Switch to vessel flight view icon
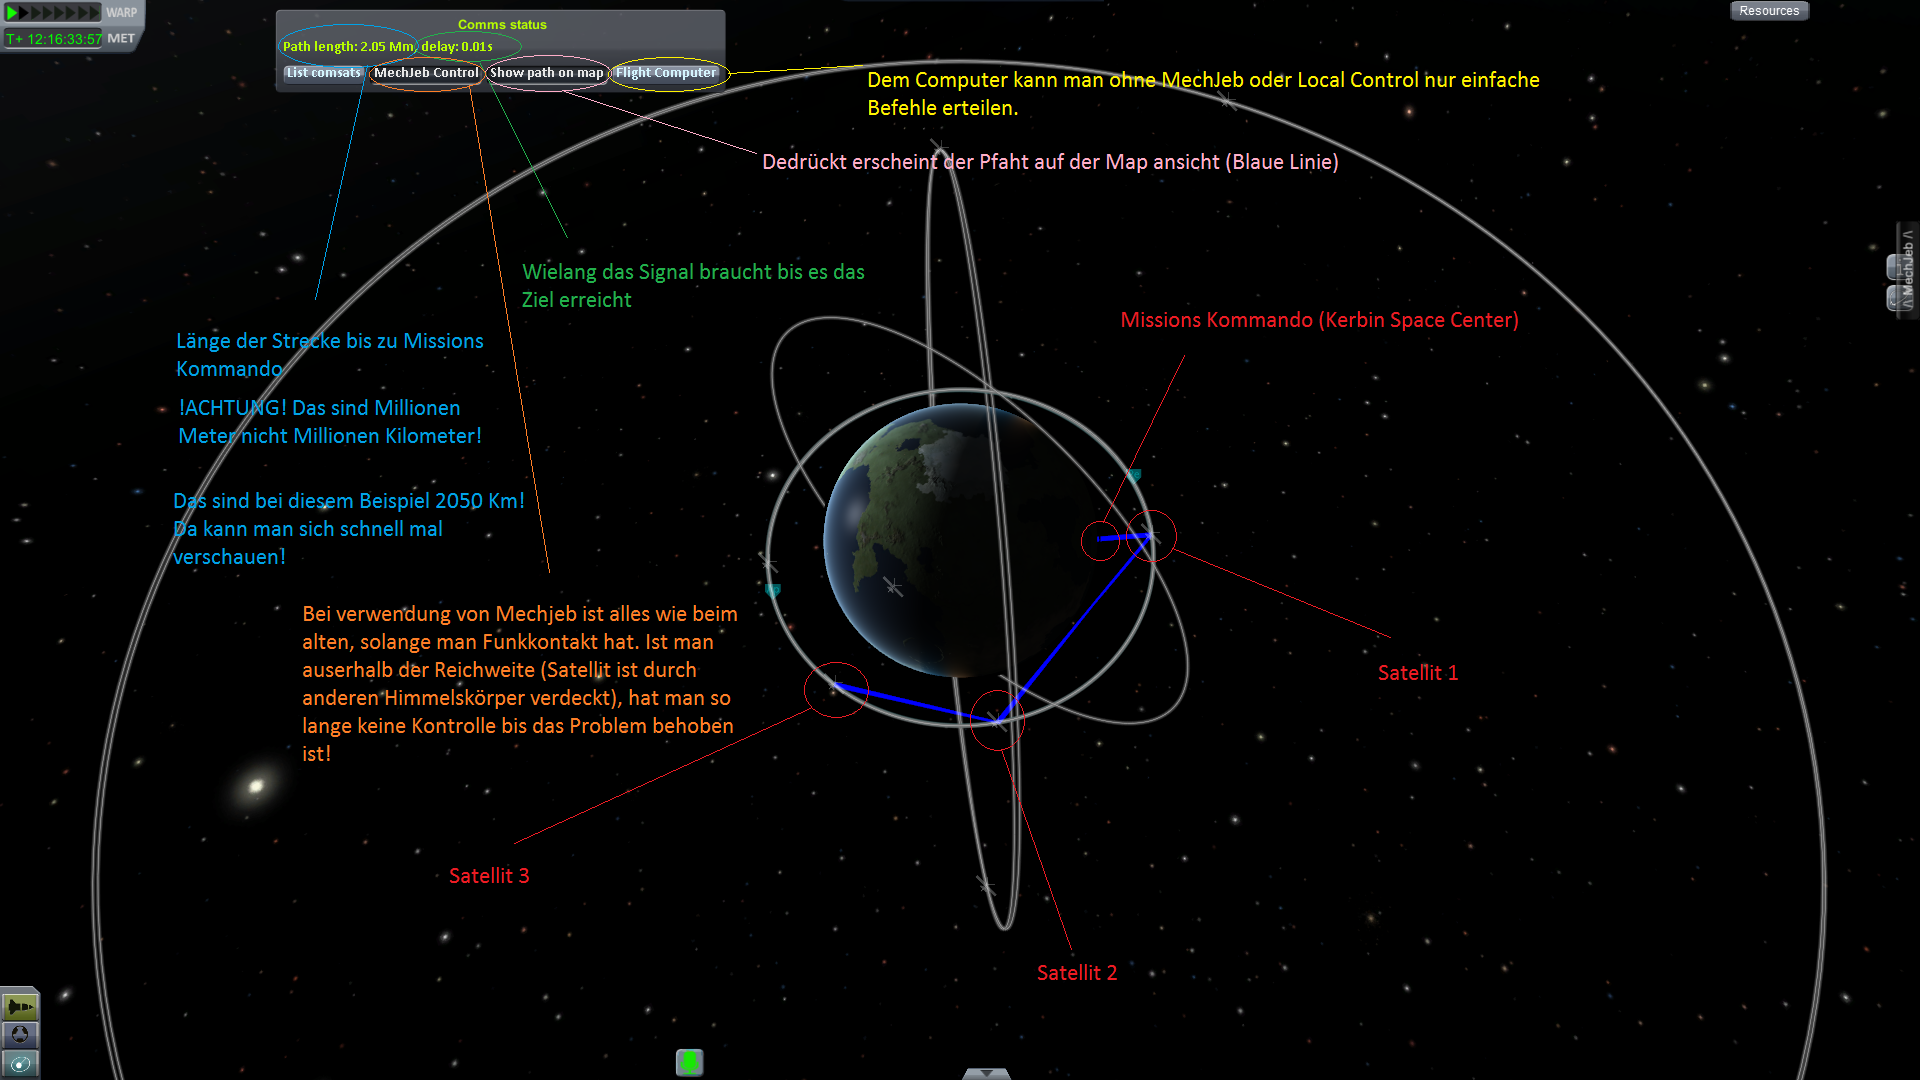 tap(19, 1006)
